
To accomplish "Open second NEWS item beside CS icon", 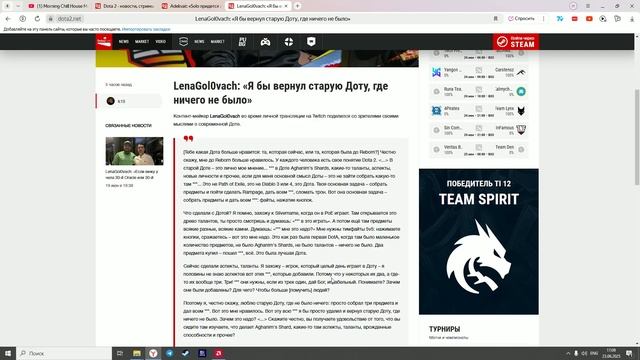I will point(199,42).
